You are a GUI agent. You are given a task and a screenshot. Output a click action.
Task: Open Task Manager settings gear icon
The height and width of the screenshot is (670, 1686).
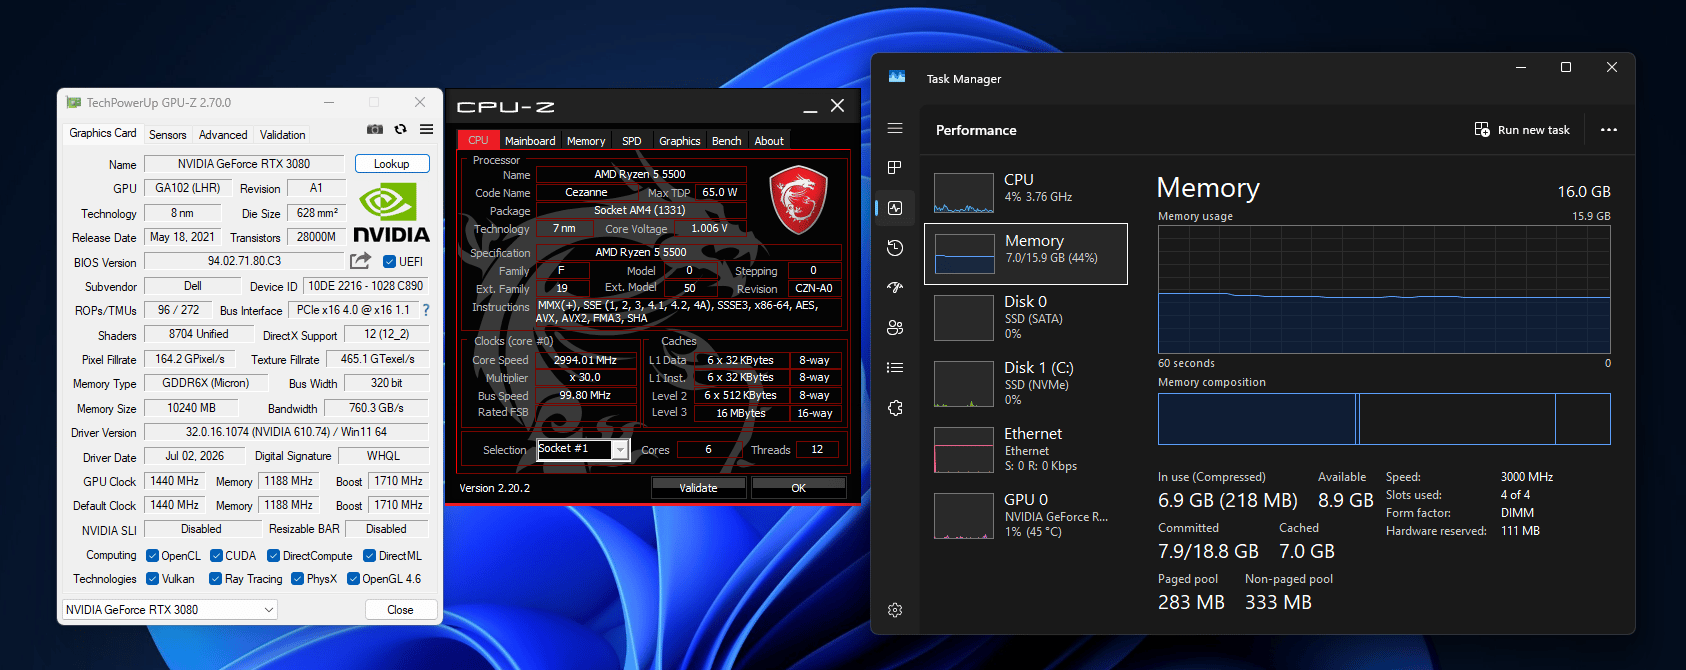[x=895, y=610]
